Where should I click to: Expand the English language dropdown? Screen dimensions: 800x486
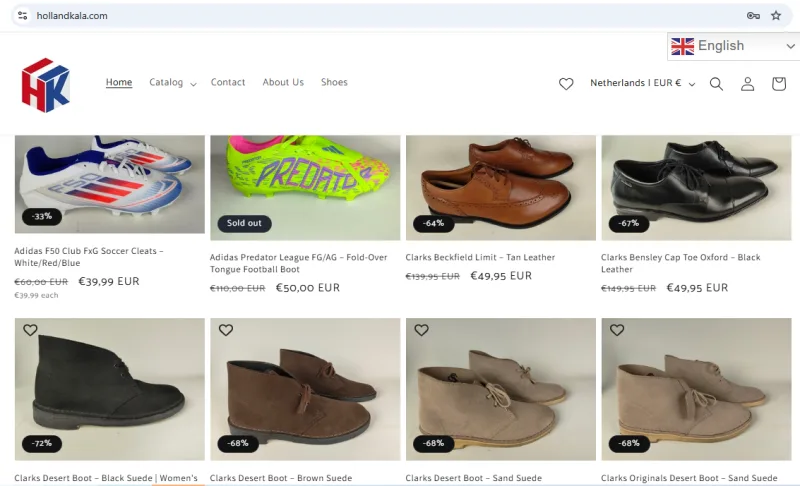(733, 46)
